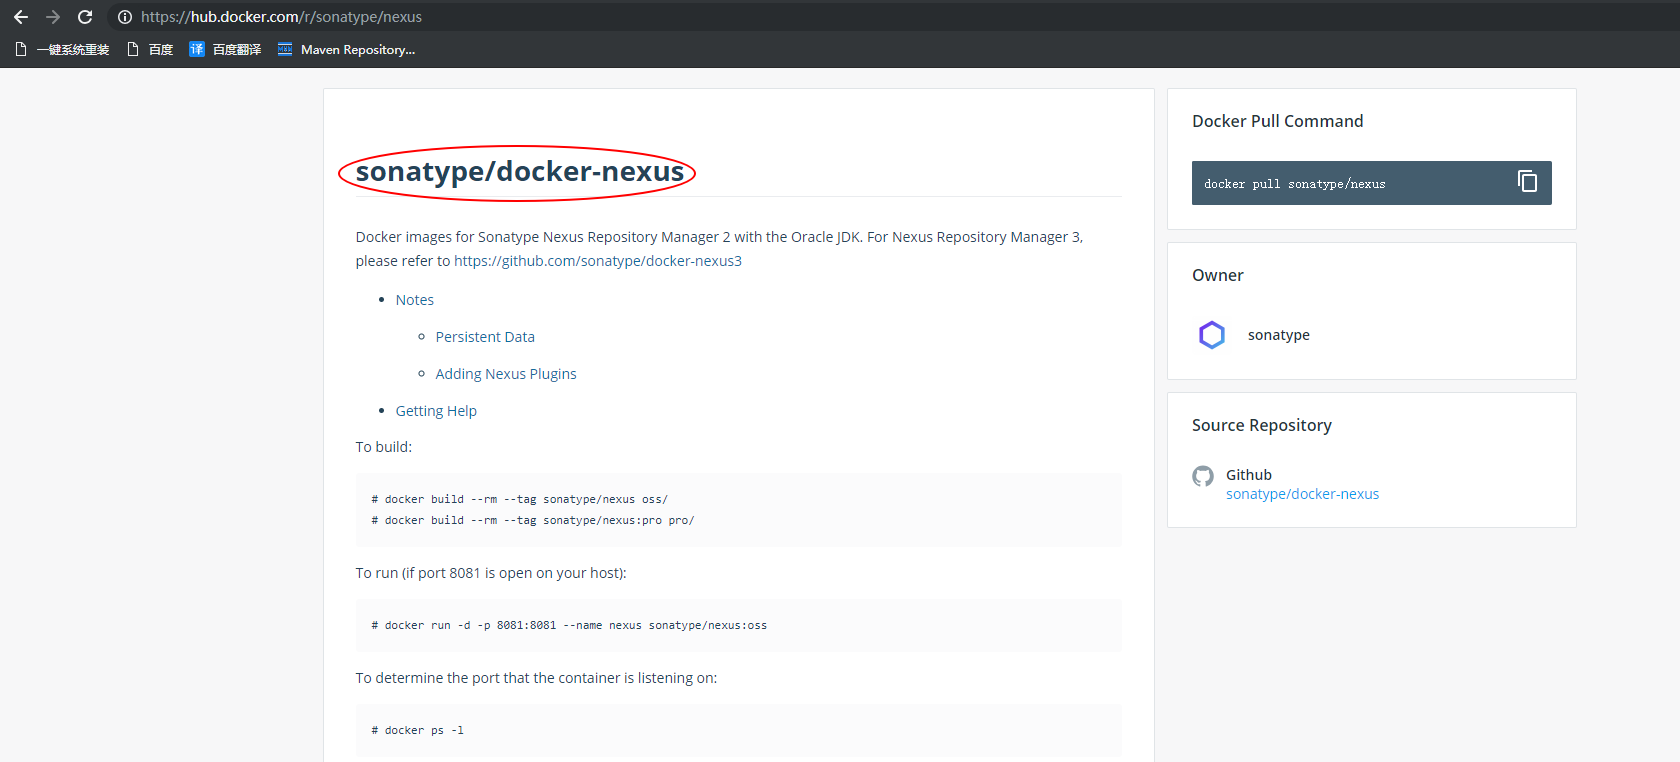Click the Source Repository heading
This screenshot has height=762, width=1680.
coord(1262,425)
